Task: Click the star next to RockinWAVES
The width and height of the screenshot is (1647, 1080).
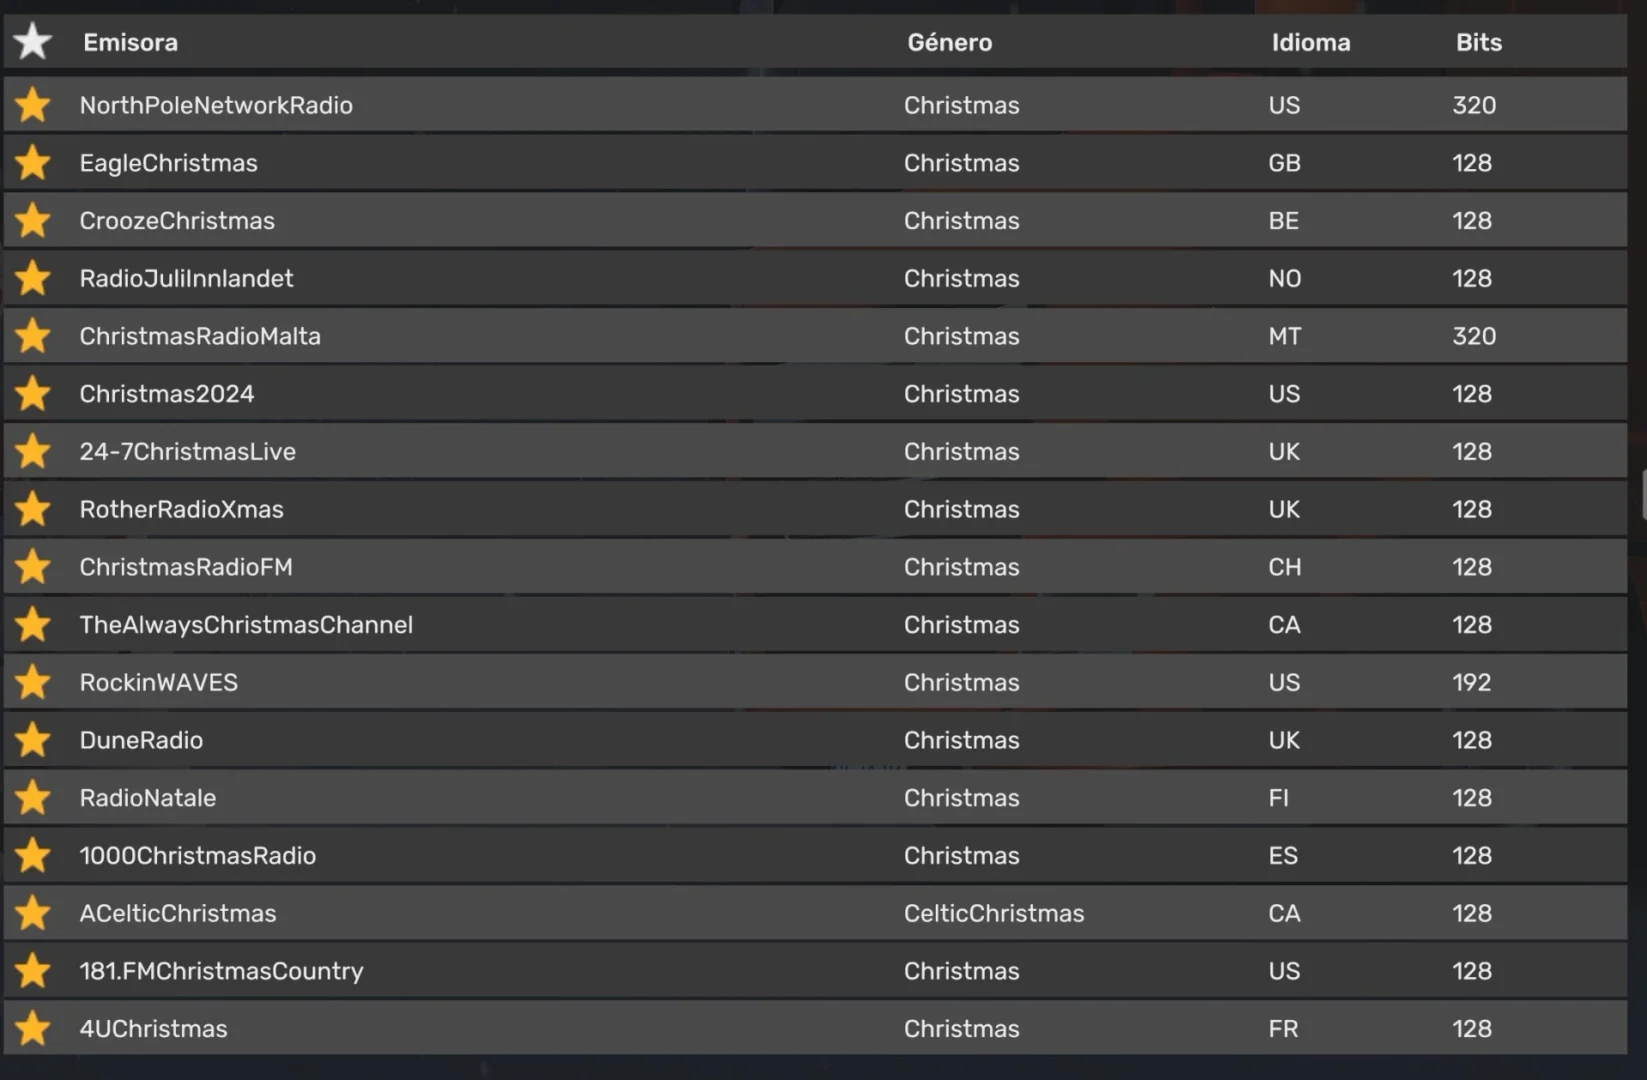Action: (33, 683)
